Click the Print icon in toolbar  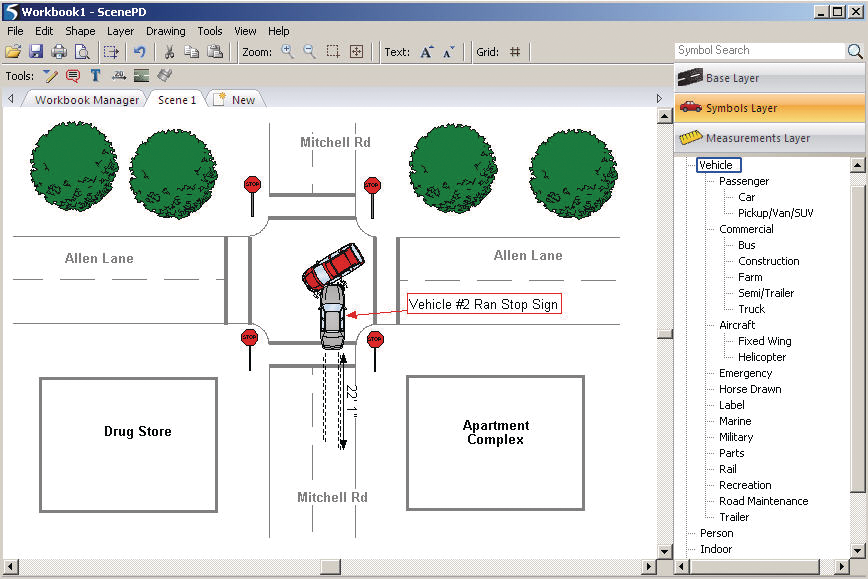coord(59,52)
